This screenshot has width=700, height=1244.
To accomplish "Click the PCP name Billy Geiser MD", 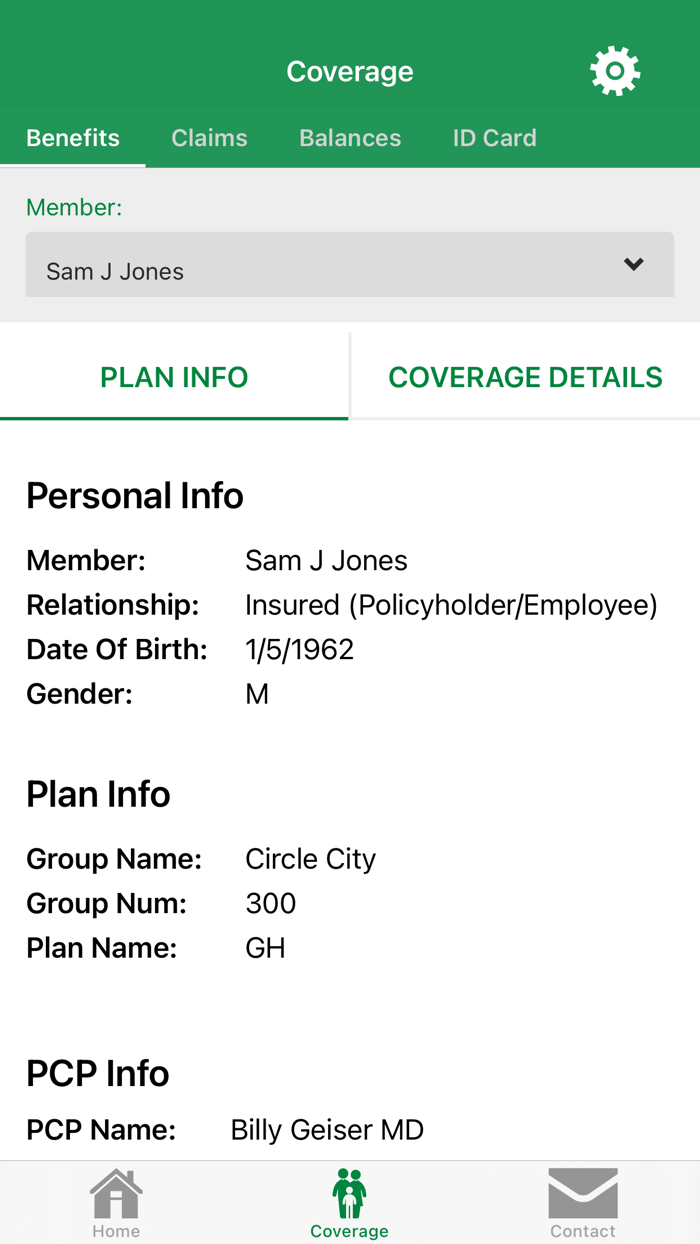I will (327, 1130).
